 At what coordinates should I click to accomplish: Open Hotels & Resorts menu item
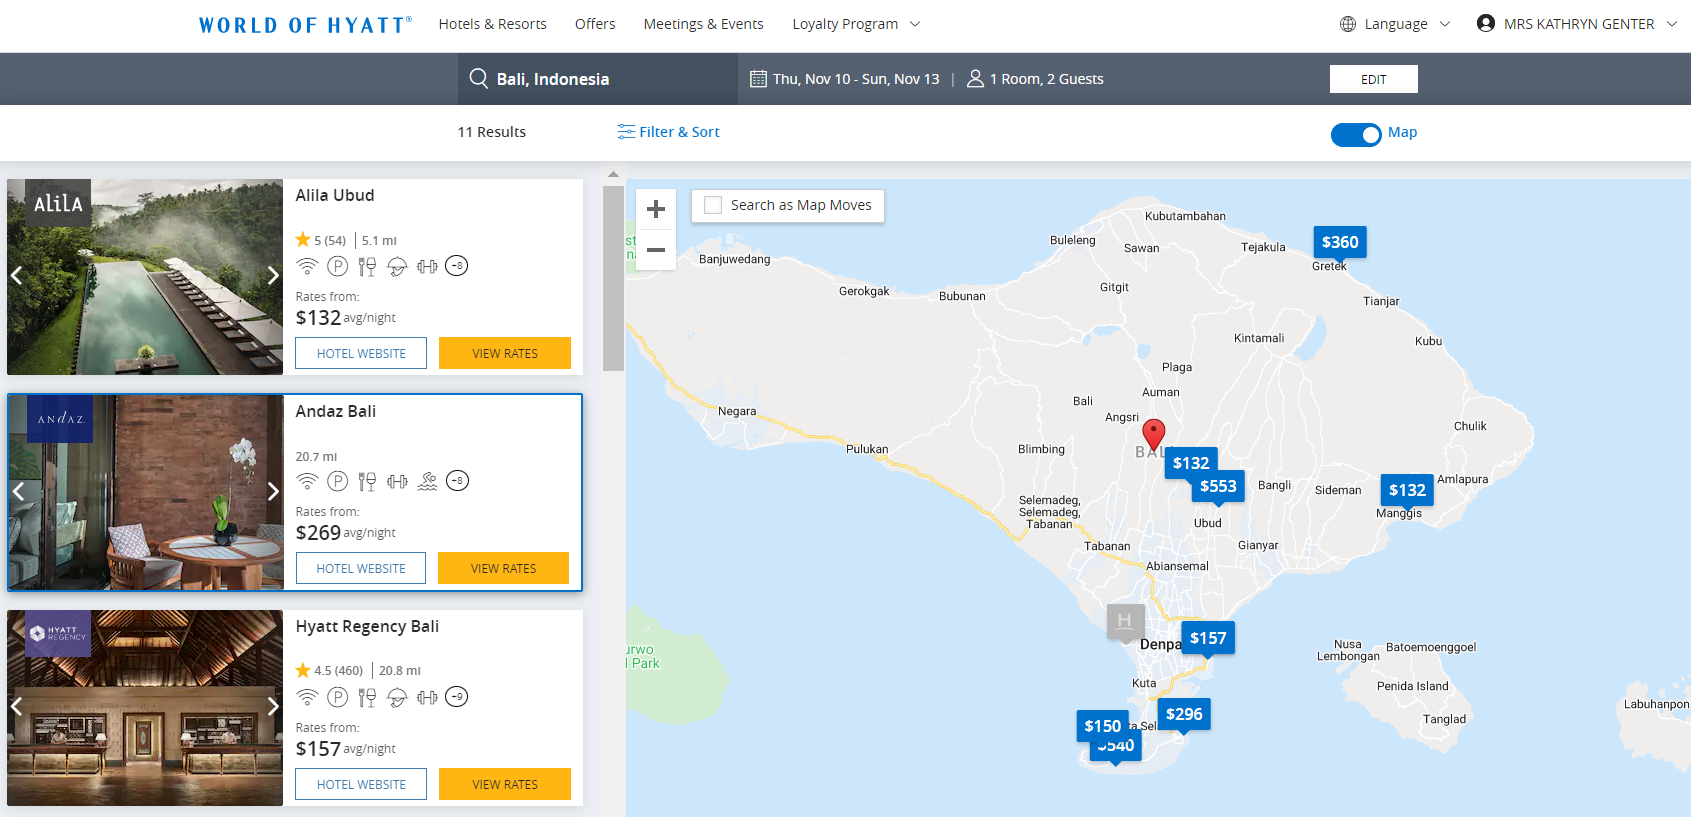493,24
